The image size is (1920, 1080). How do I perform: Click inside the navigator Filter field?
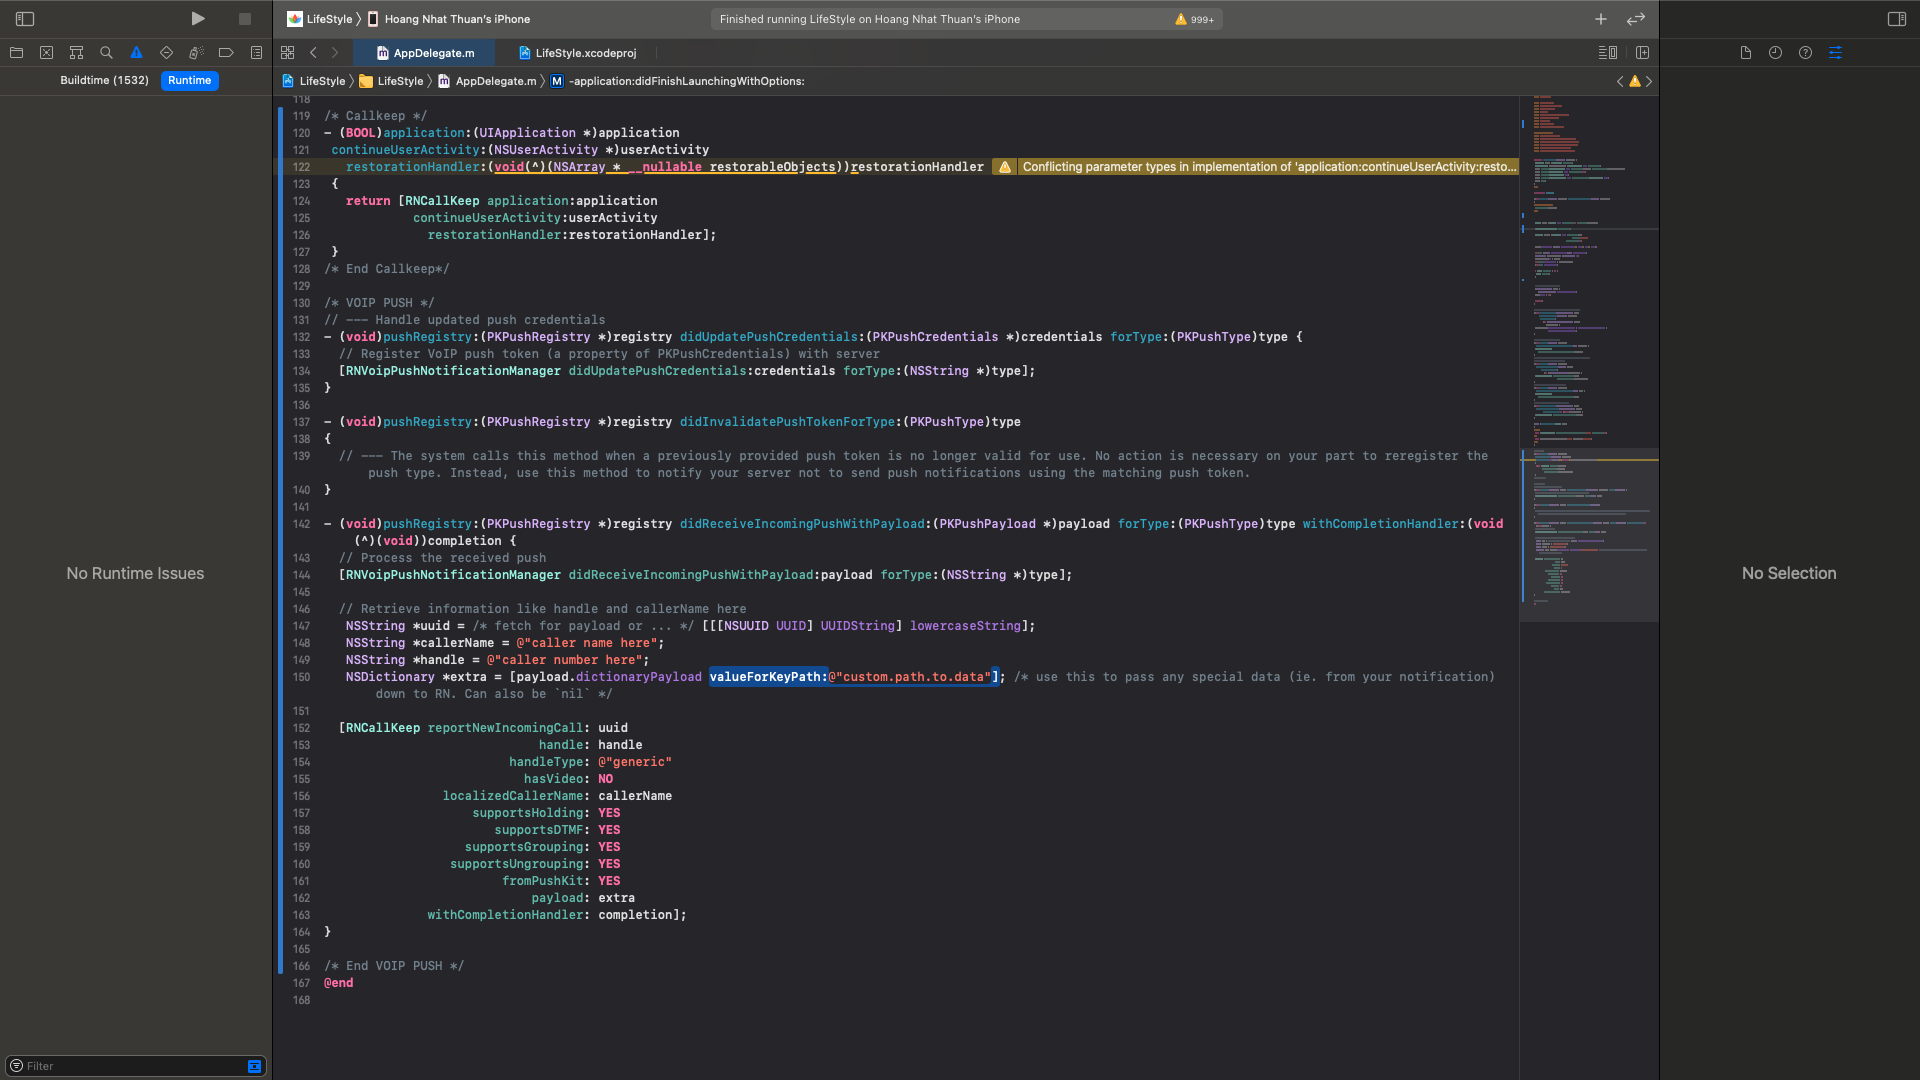tap(130, 1066)
